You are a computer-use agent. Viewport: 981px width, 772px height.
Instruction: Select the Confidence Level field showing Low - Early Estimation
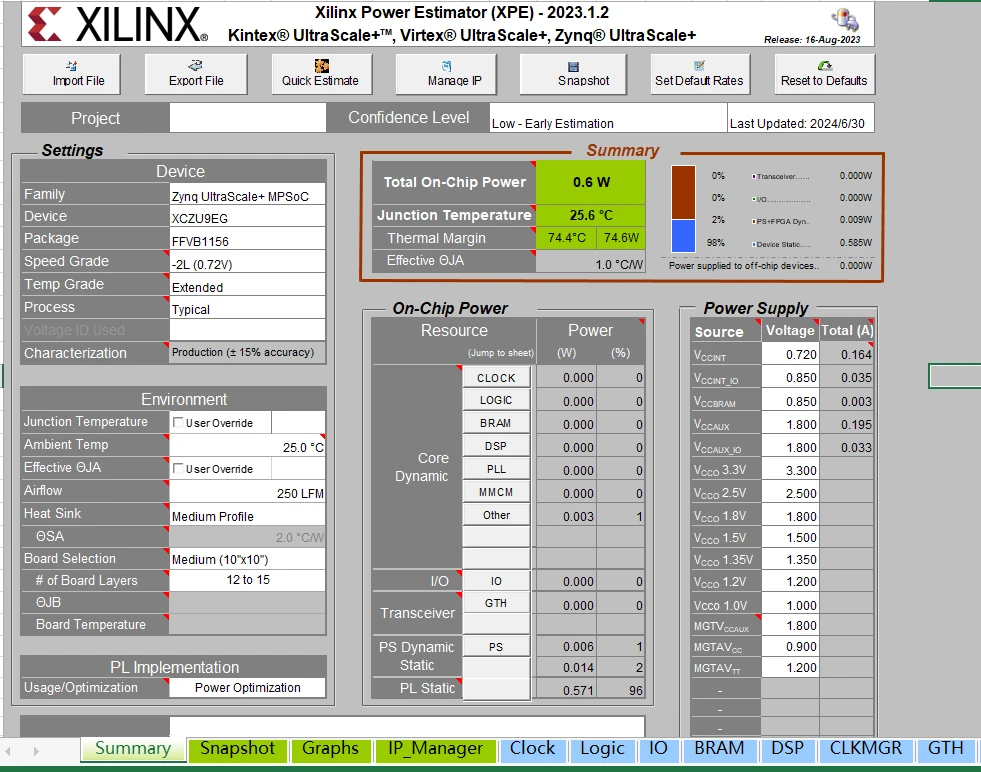pyautogui.click(x=607, y=118)
